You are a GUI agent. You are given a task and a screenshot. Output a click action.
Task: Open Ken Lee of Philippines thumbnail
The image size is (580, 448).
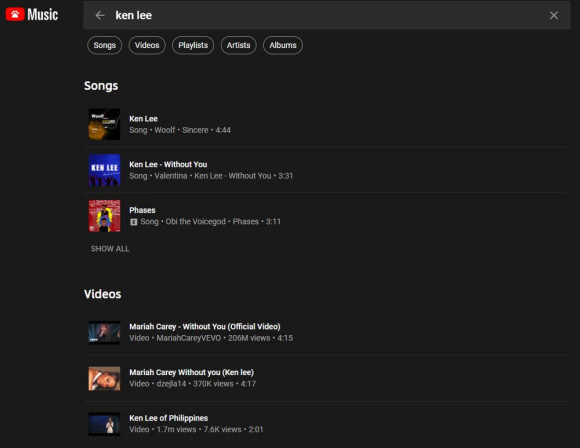(104, 424)
